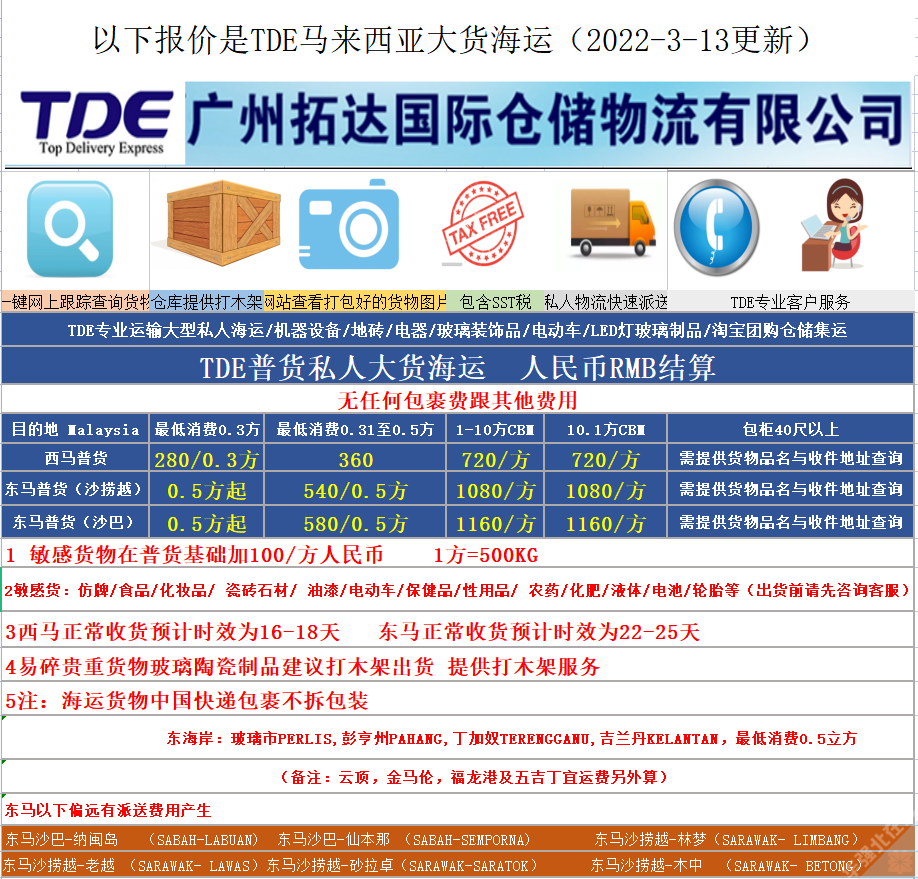918x879 pixels.
Task: Select the blue camera icon
Action: tap(349, 224)
